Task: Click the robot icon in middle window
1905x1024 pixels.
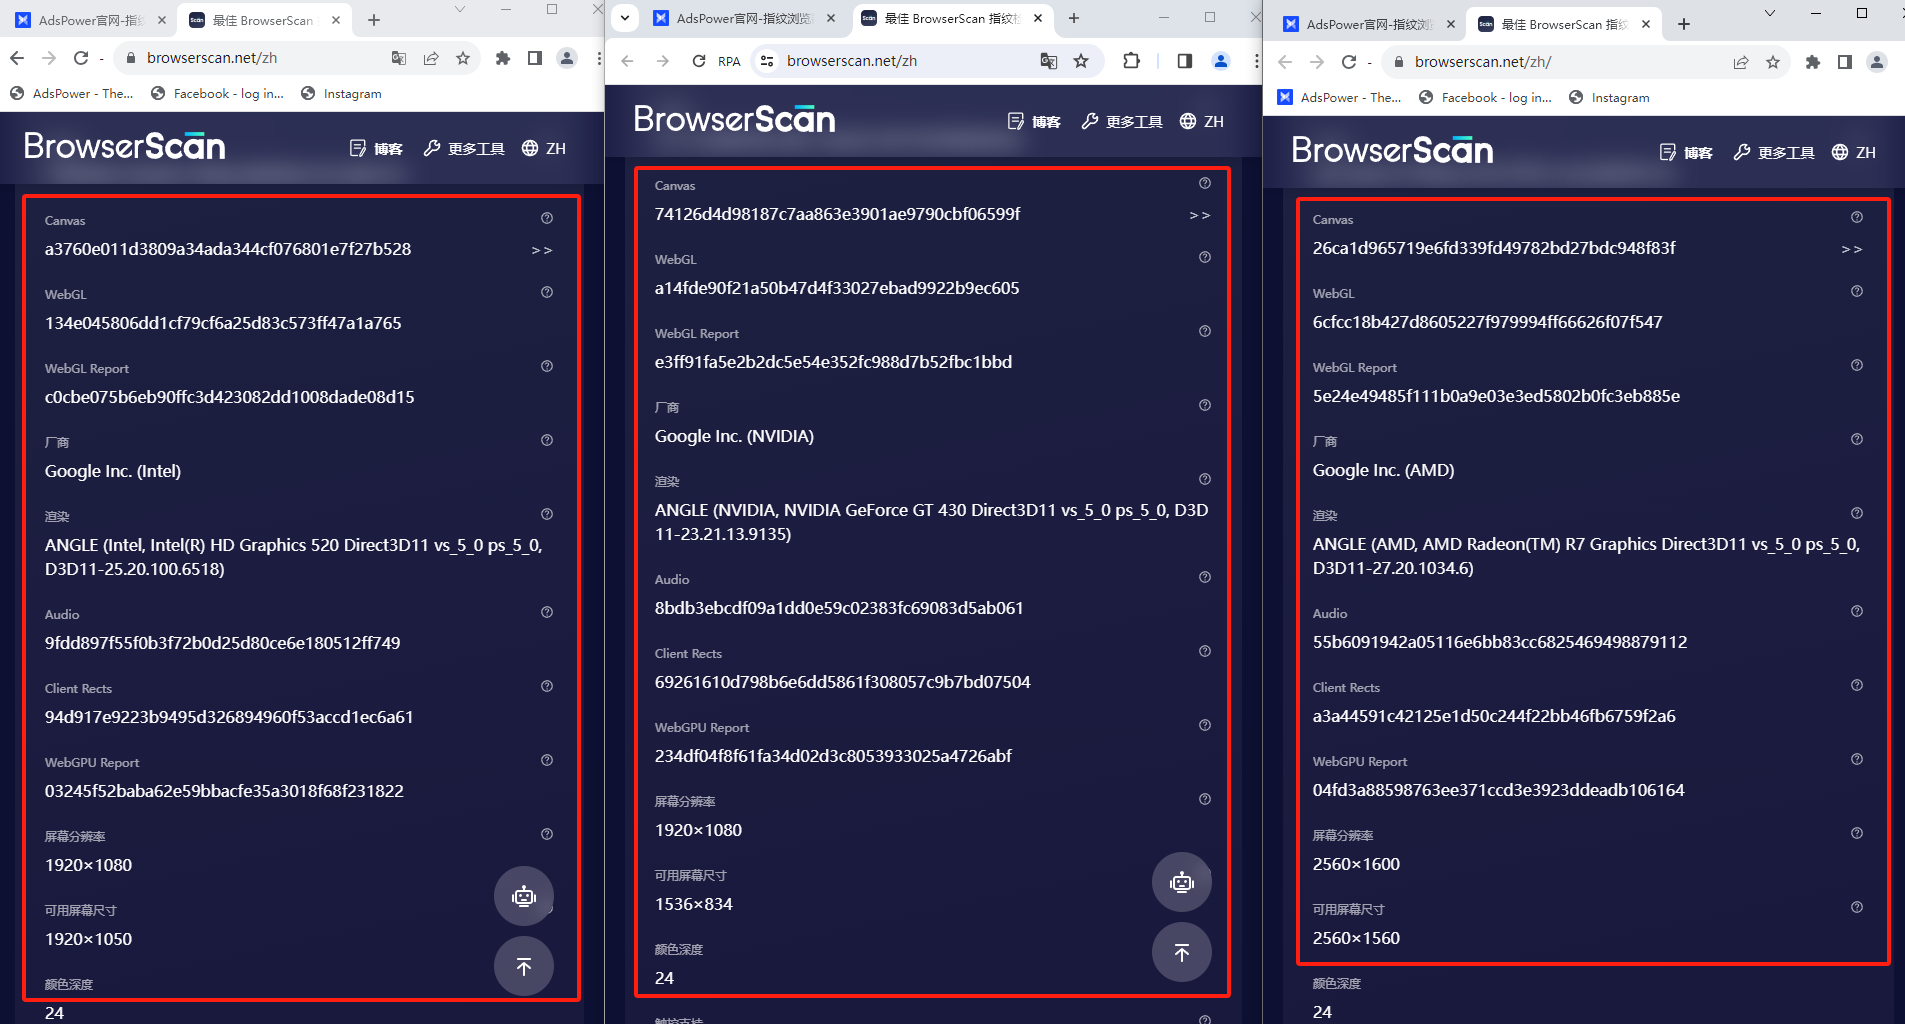Action: tap(1181, 882)
